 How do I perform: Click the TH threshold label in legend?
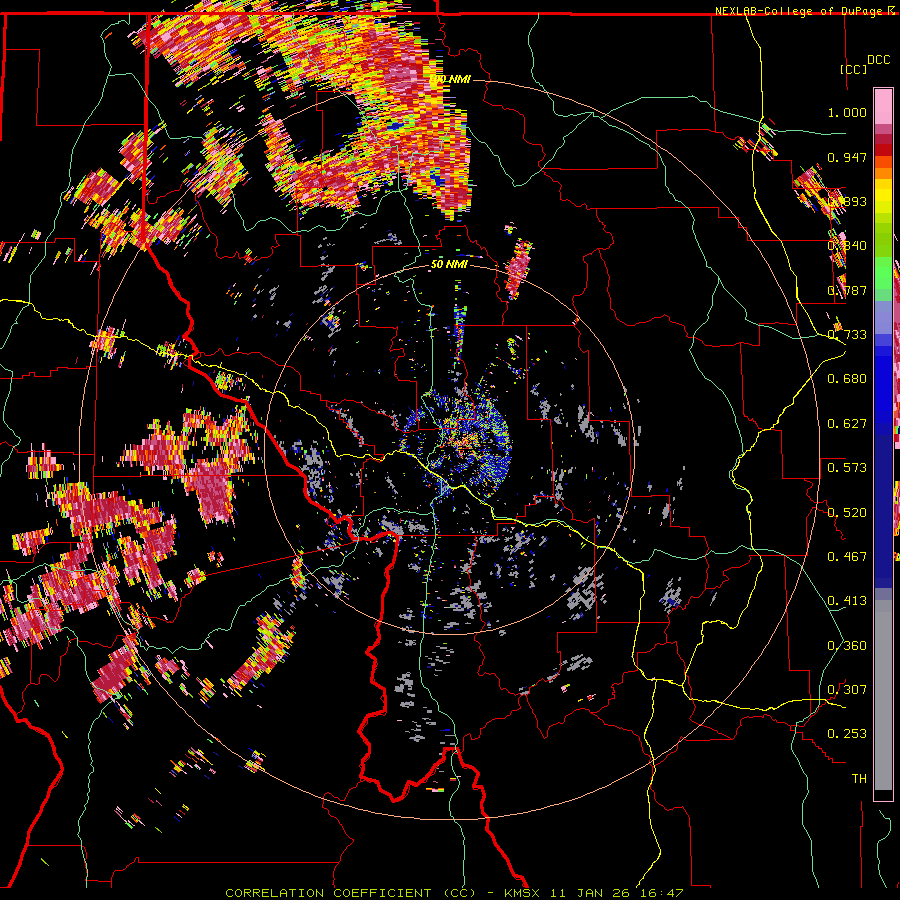click(859, 779)
